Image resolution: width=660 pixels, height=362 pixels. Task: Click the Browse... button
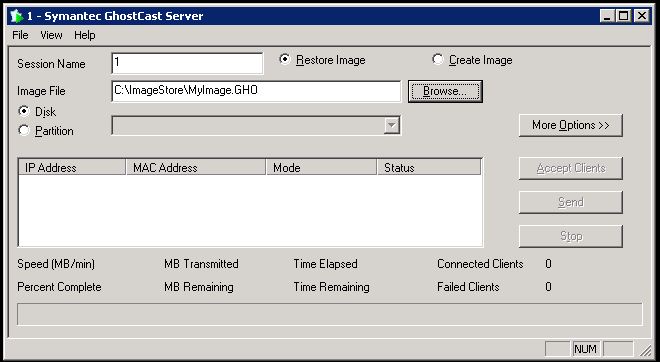pos(445,91)
